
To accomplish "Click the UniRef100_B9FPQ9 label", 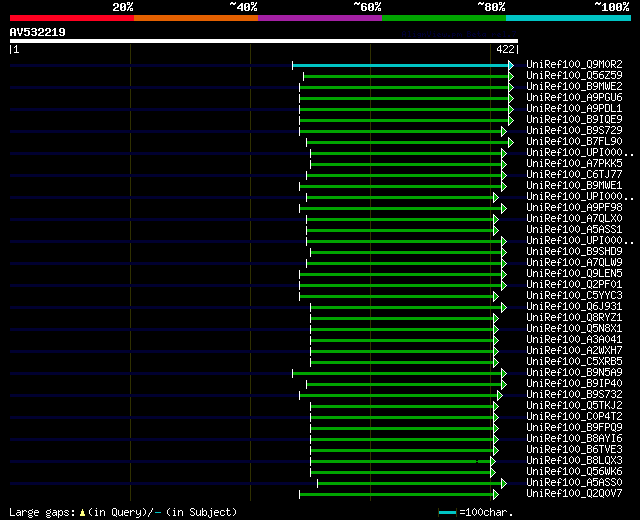I will click(574, 428).
